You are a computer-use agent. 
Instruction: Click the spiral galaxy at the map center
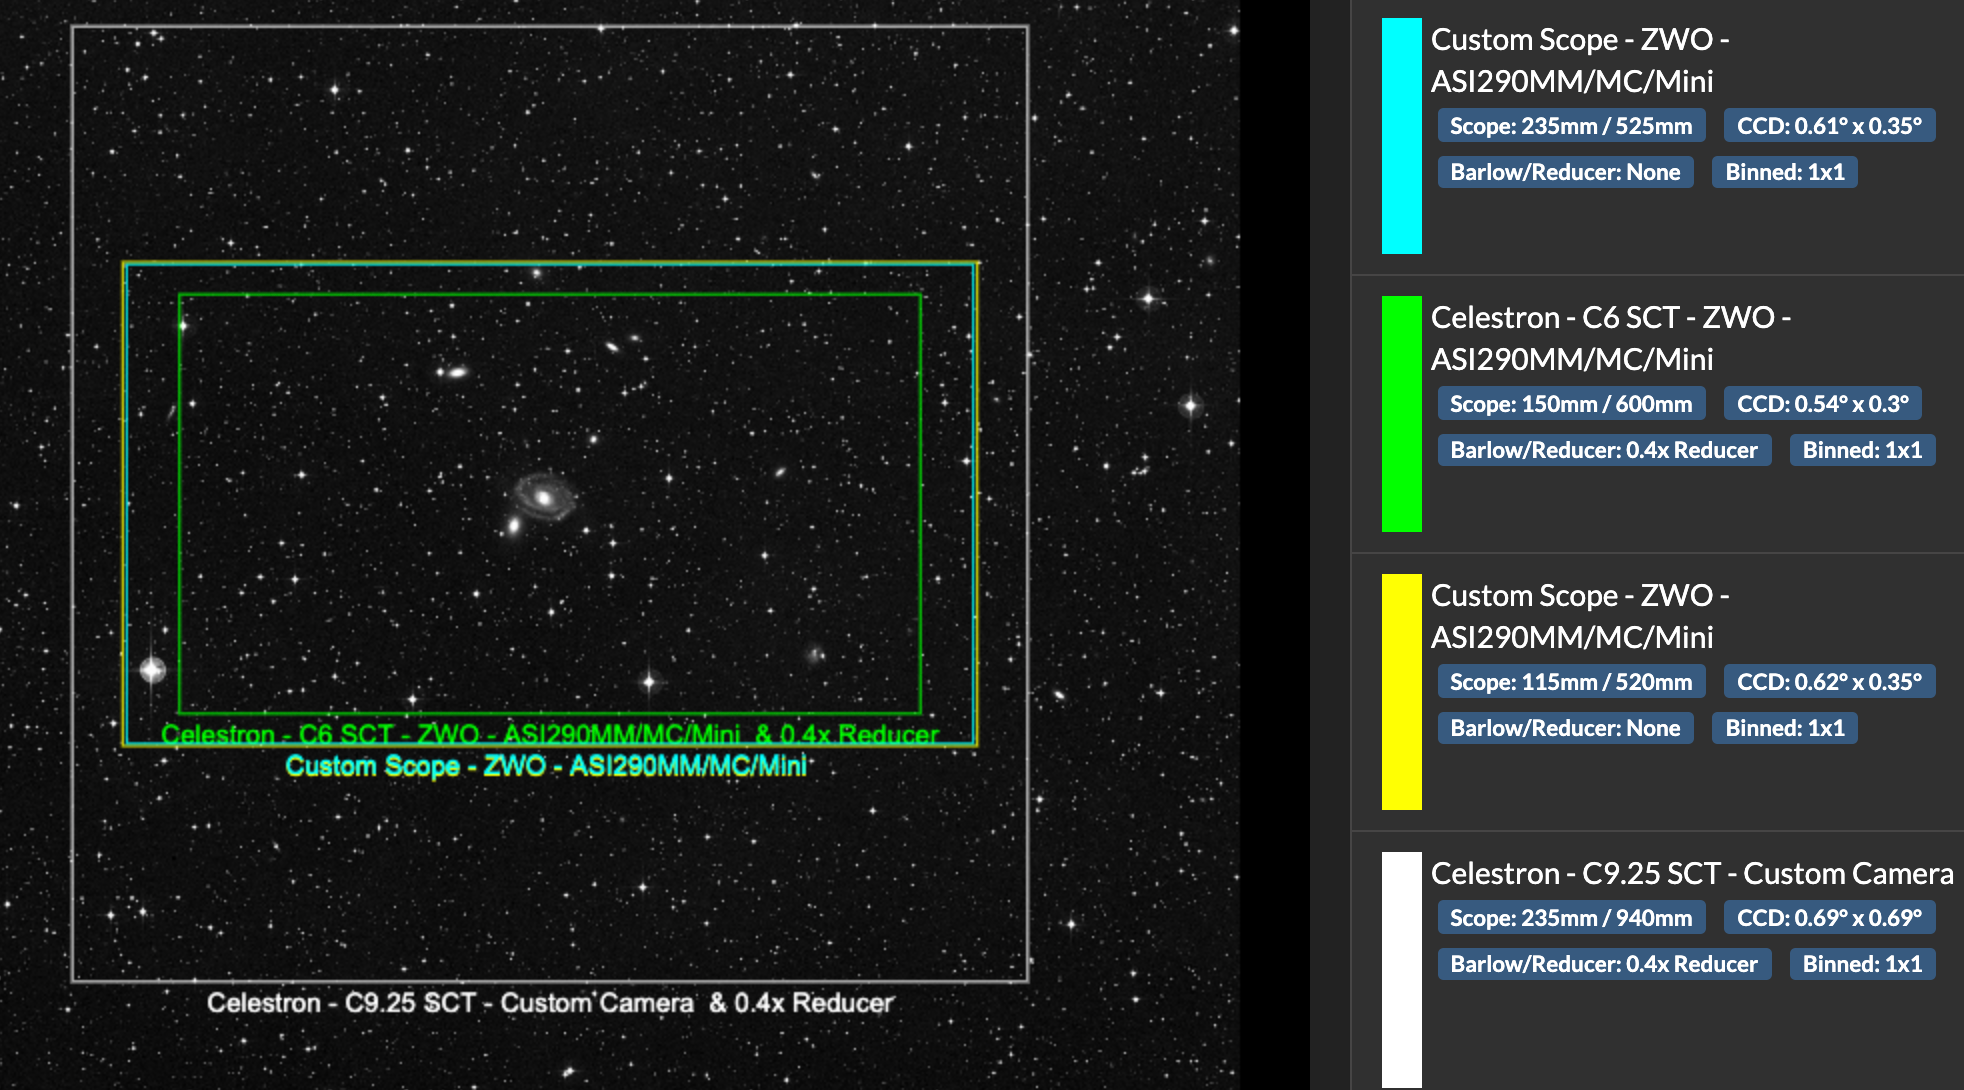tap(543, 496)
